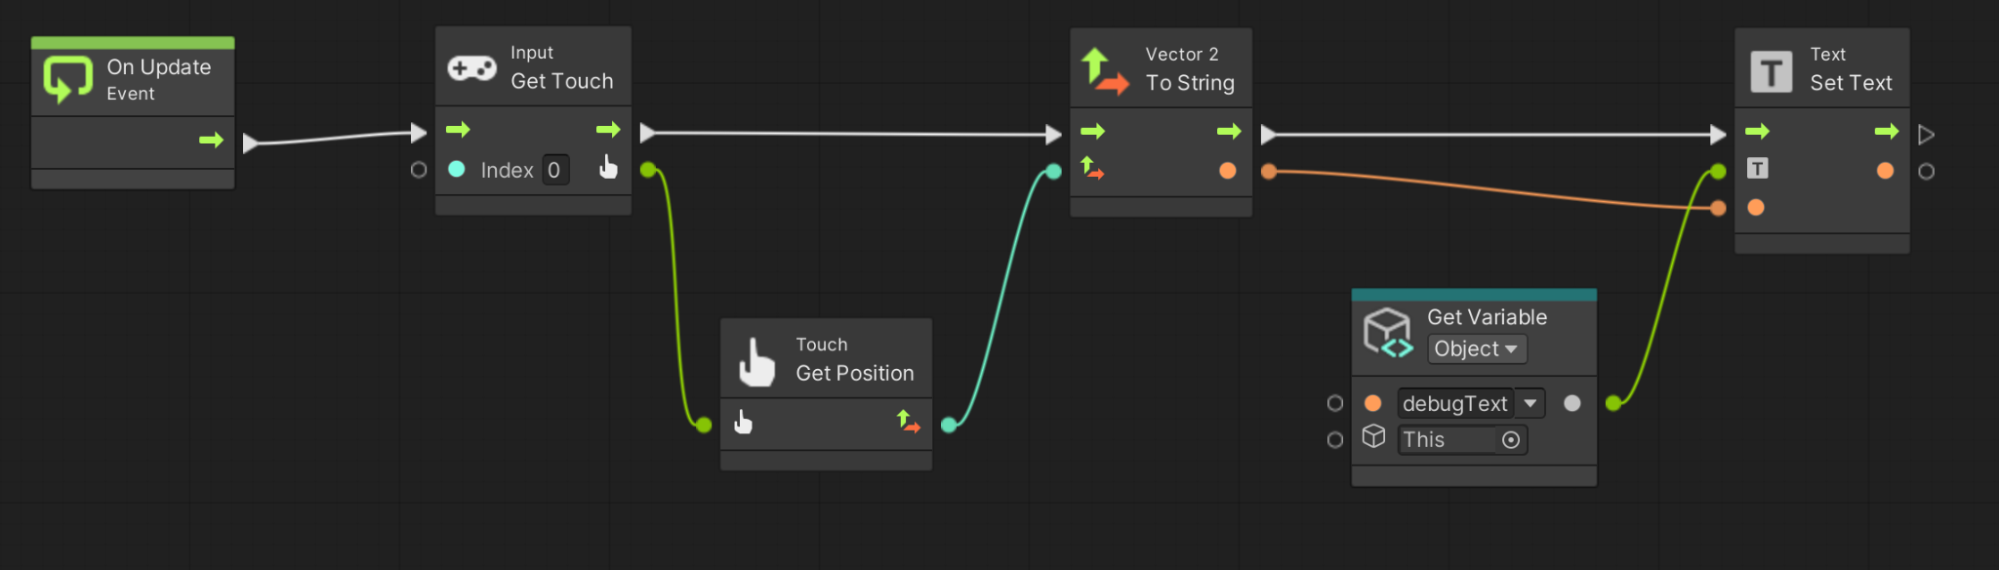Click the small T target port on Set Text
The height and width of the screenshot is (571, 1999).
(x=1757, y=169)
